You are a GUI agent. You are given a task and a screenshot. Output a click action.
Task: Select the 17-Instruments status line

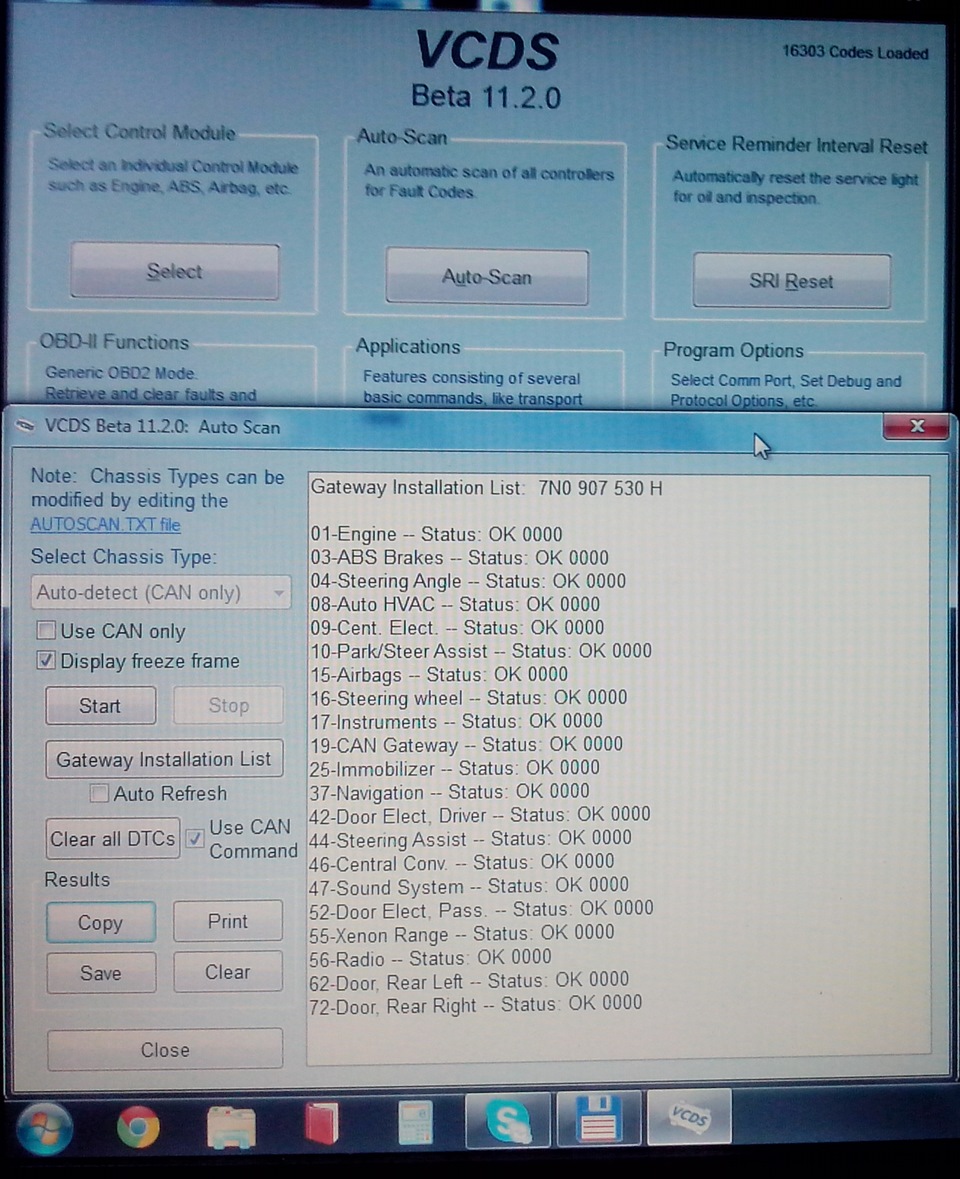[456, 720]
